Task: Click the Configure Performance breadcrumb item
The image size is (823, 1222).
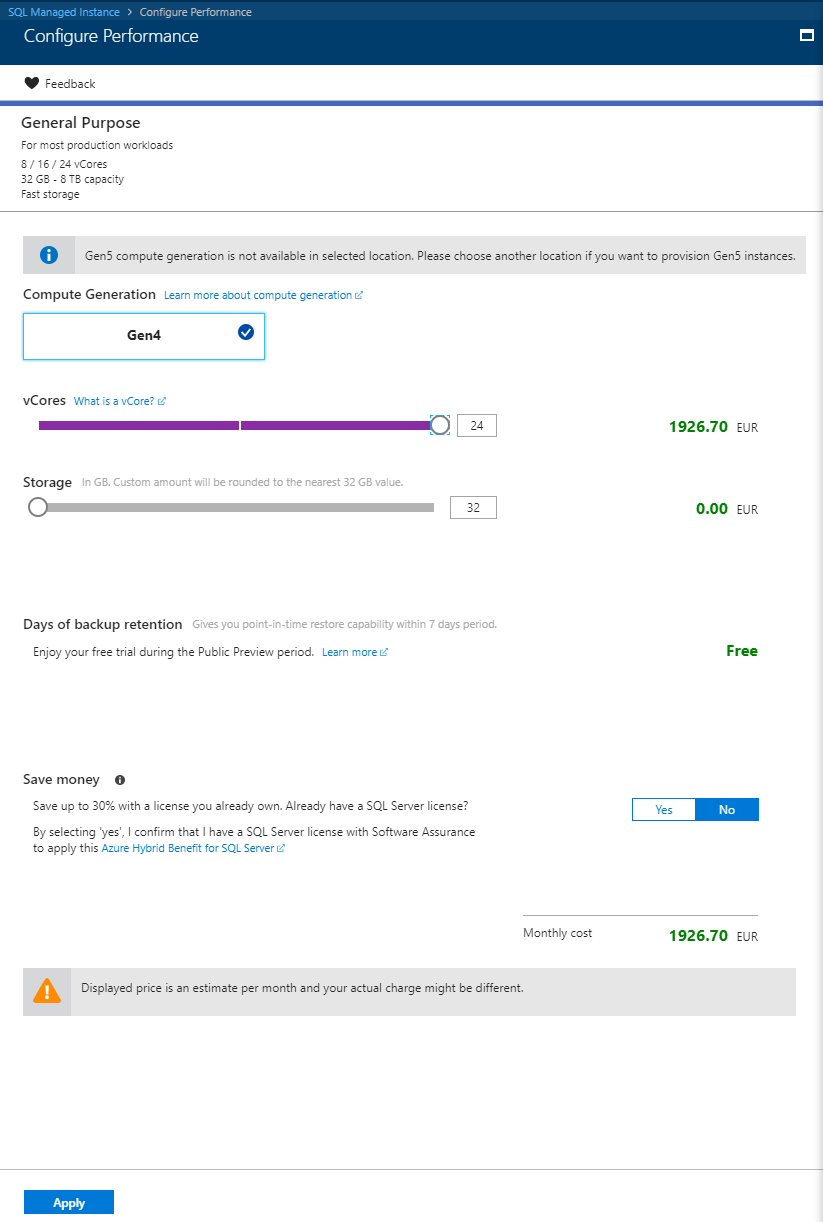Action: point(196,12)
